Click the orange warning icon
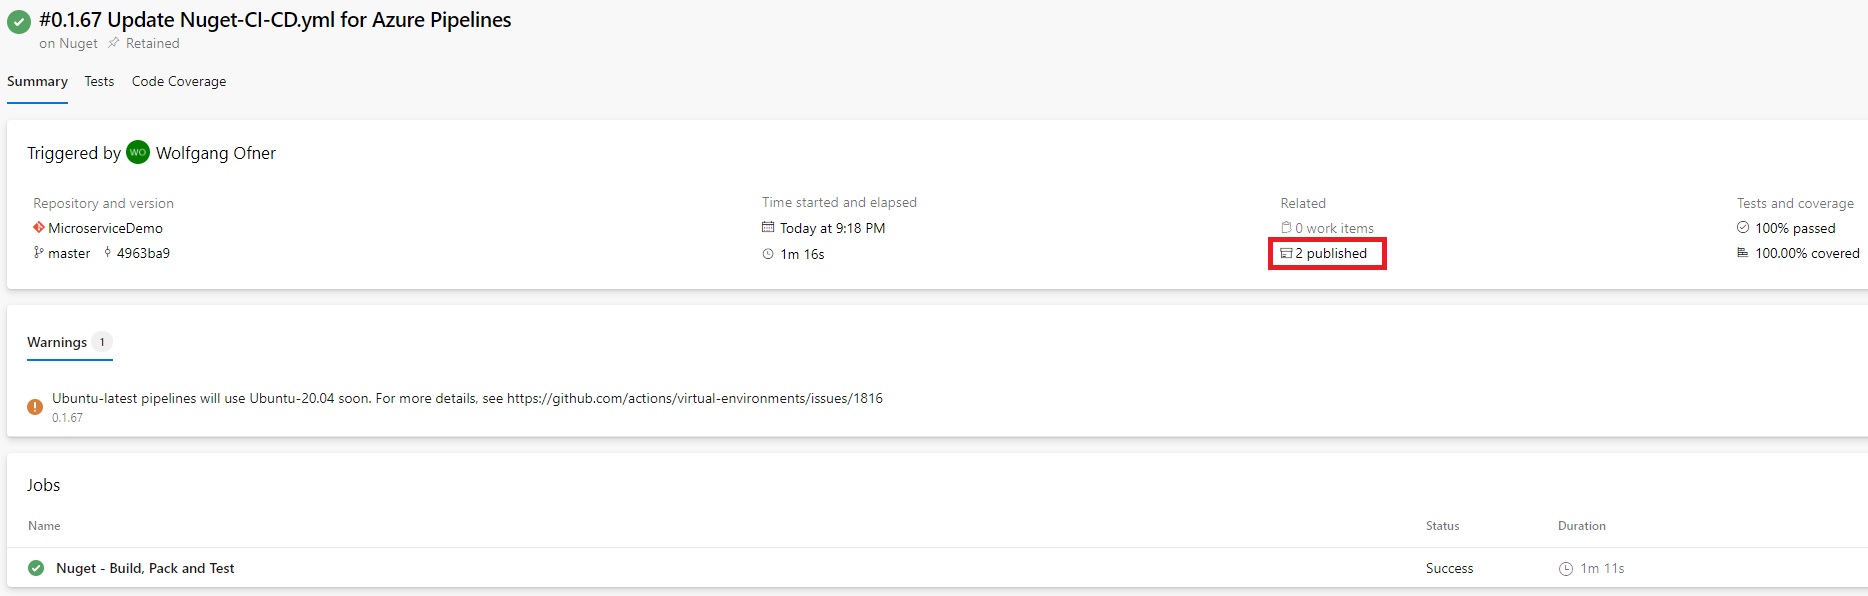The height and width of the screenshot is (596, 1868). (x=35, y=407)
